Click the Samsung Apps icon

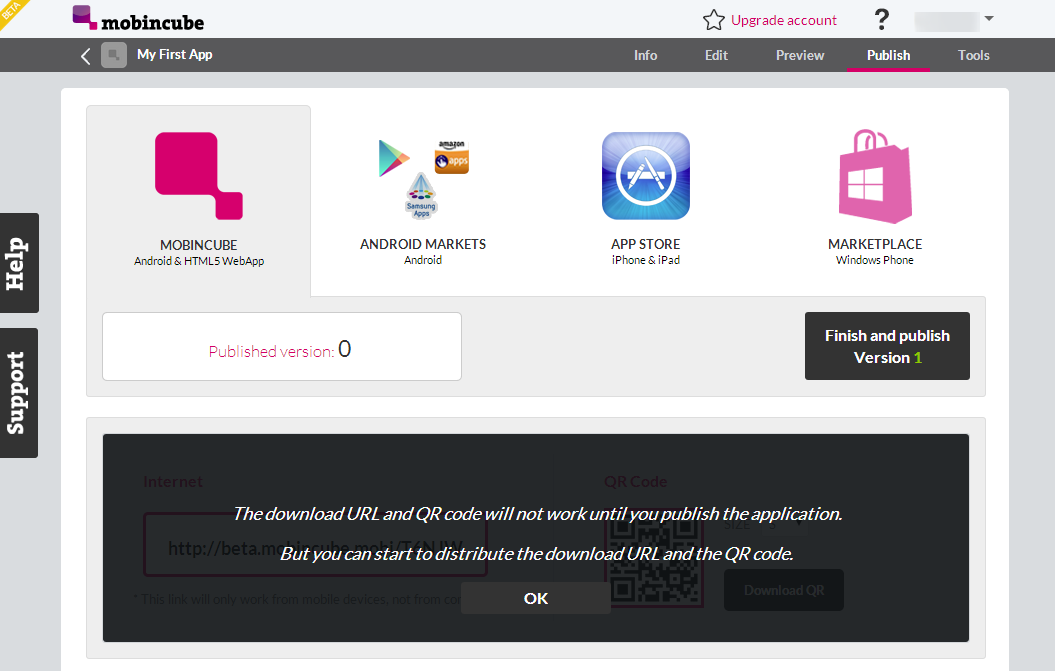(x=421, y=196)
